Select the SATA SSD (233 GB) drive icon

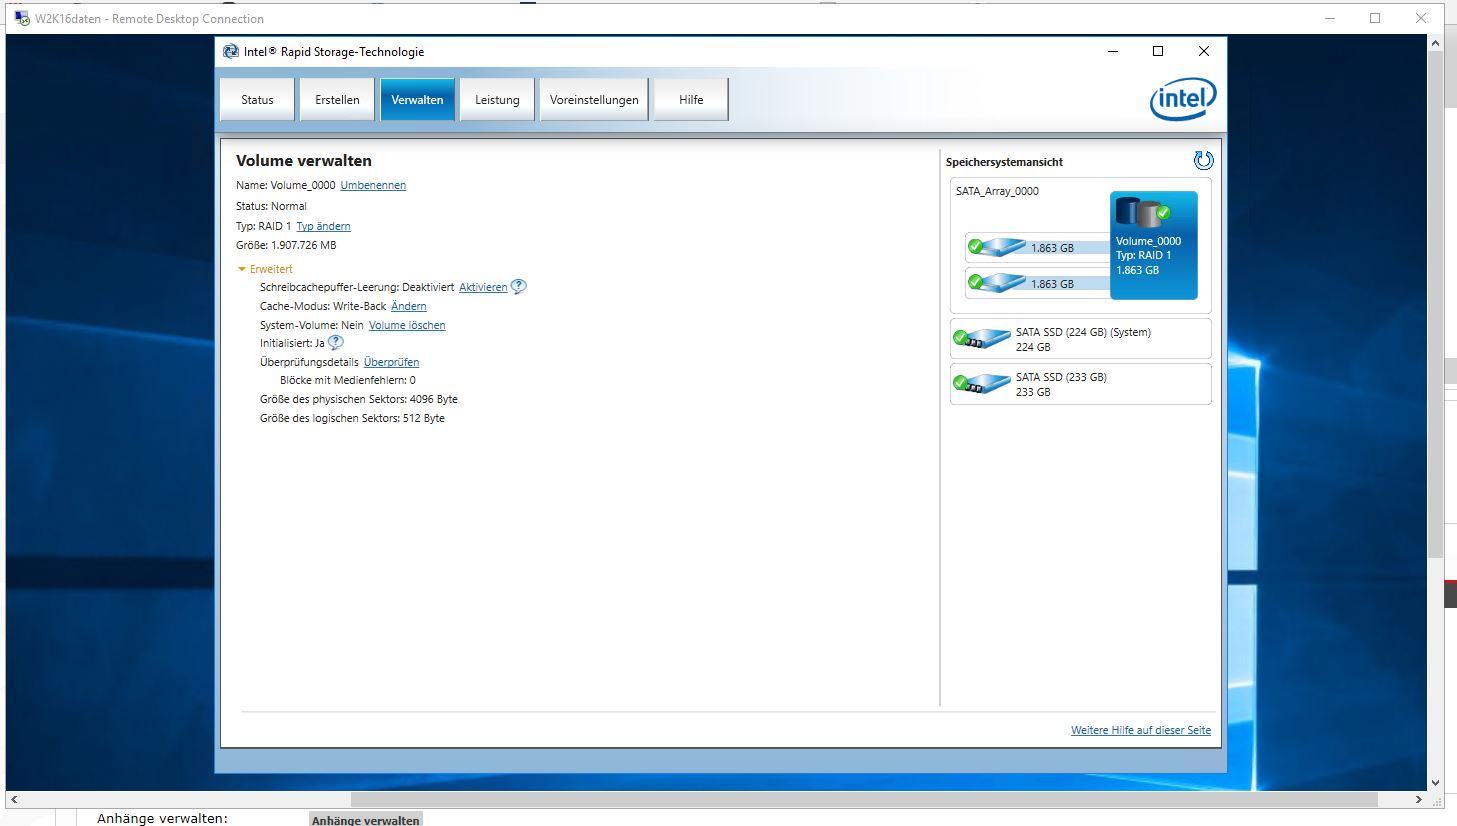click(x=981, y=384)
